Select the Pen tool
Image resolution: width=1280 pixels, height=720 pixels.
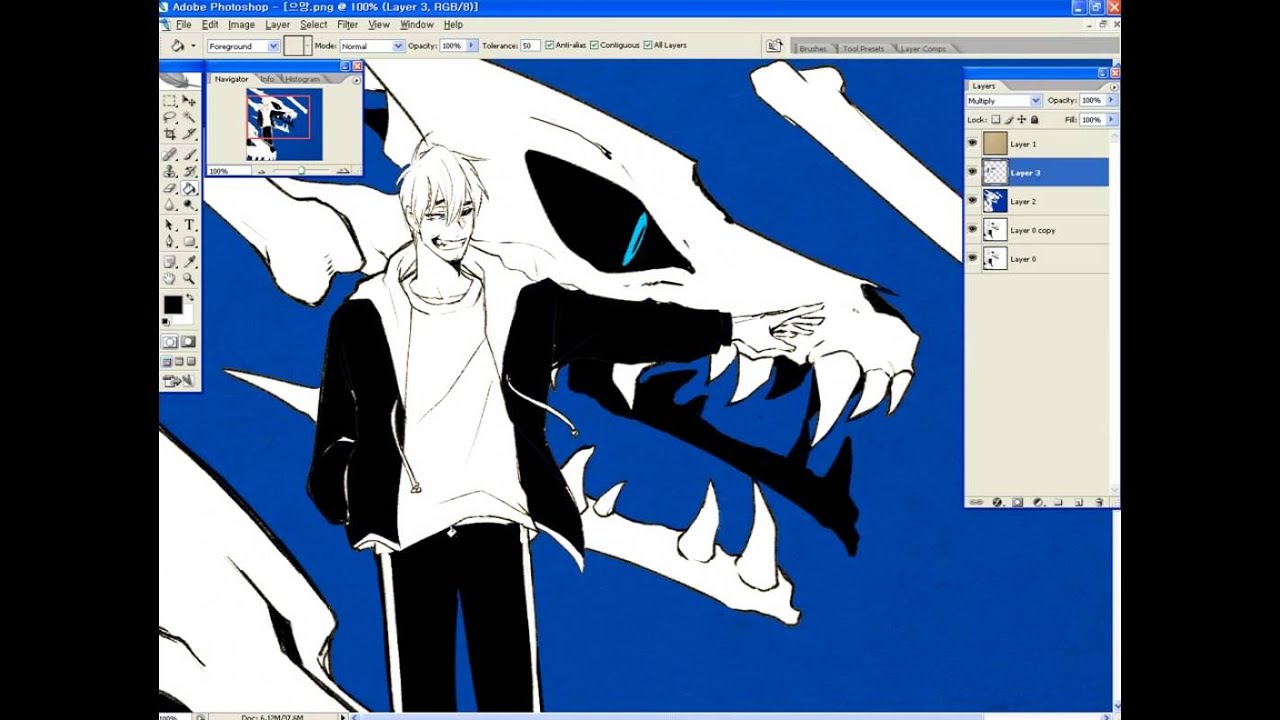click(170, 241)
